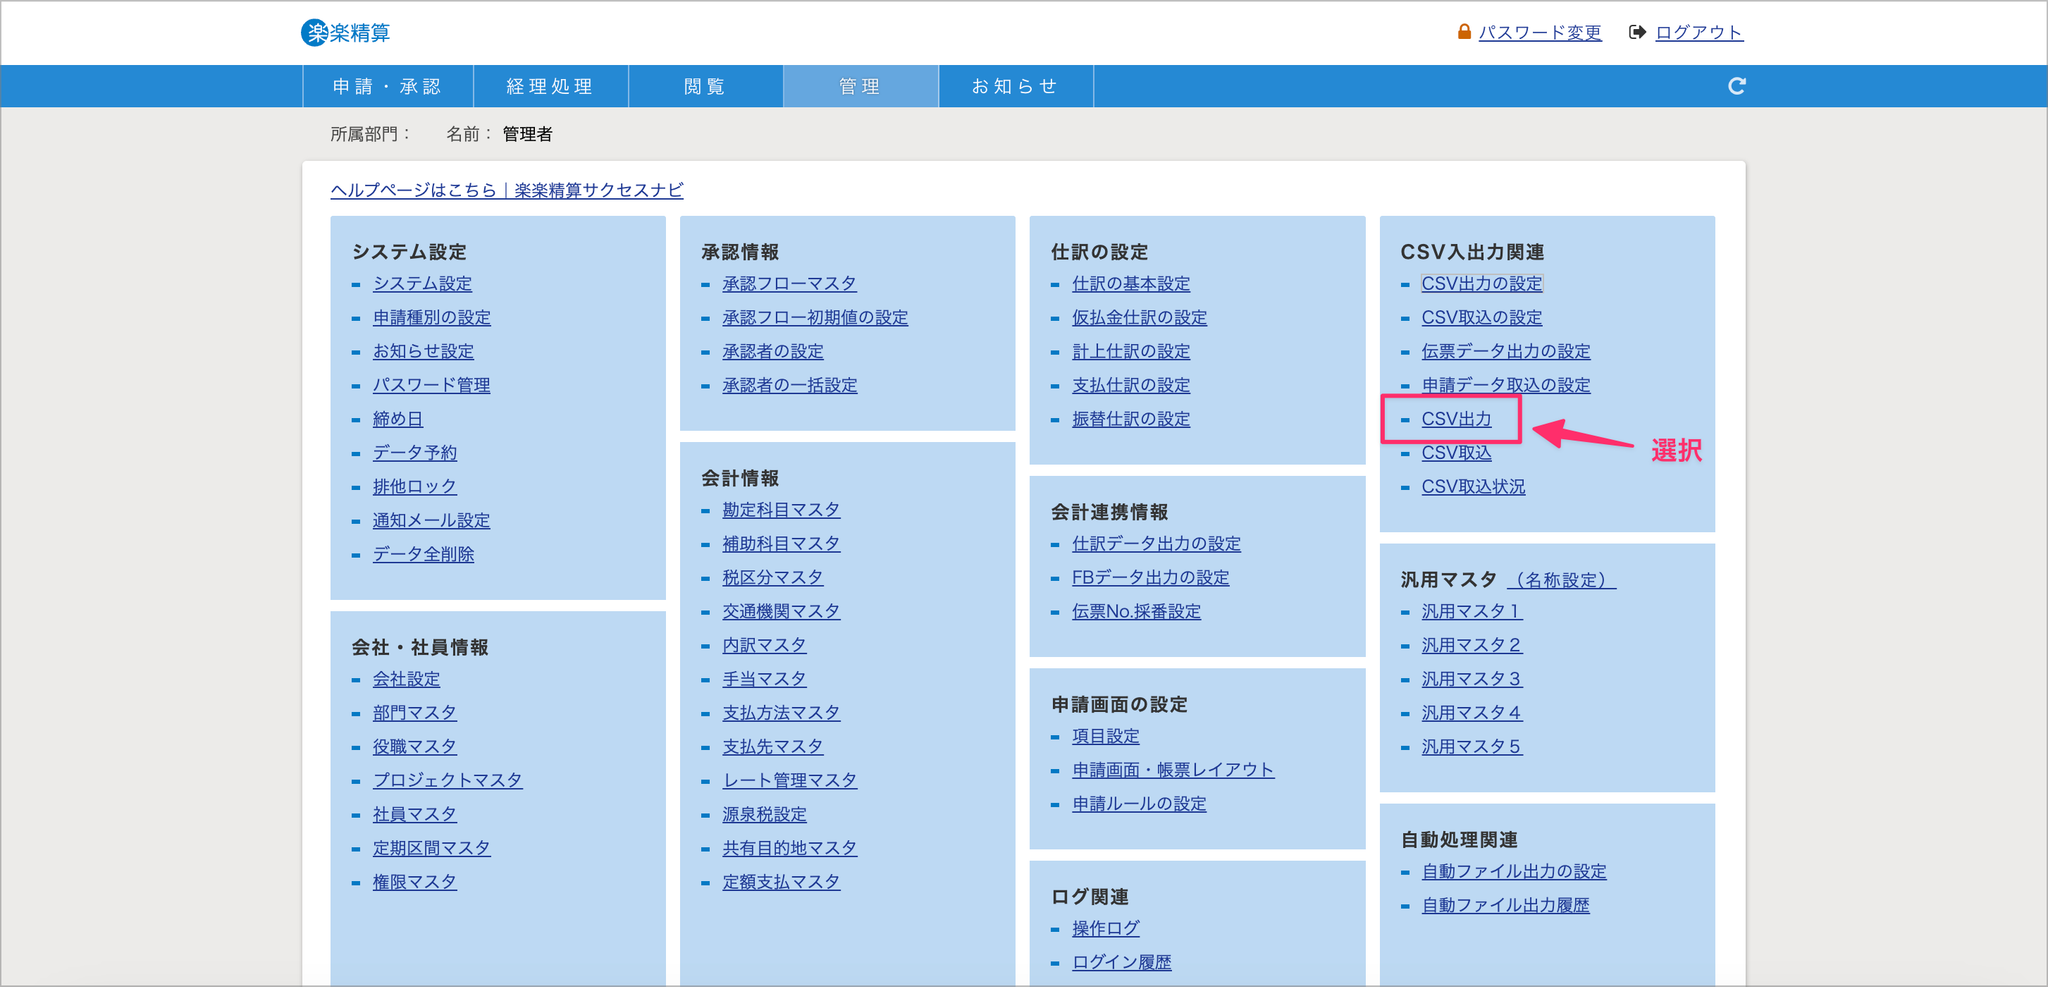This screenshot has width=2048, height=987.
Task: Open 交通機関マスタ
Action: coord(781,612)
